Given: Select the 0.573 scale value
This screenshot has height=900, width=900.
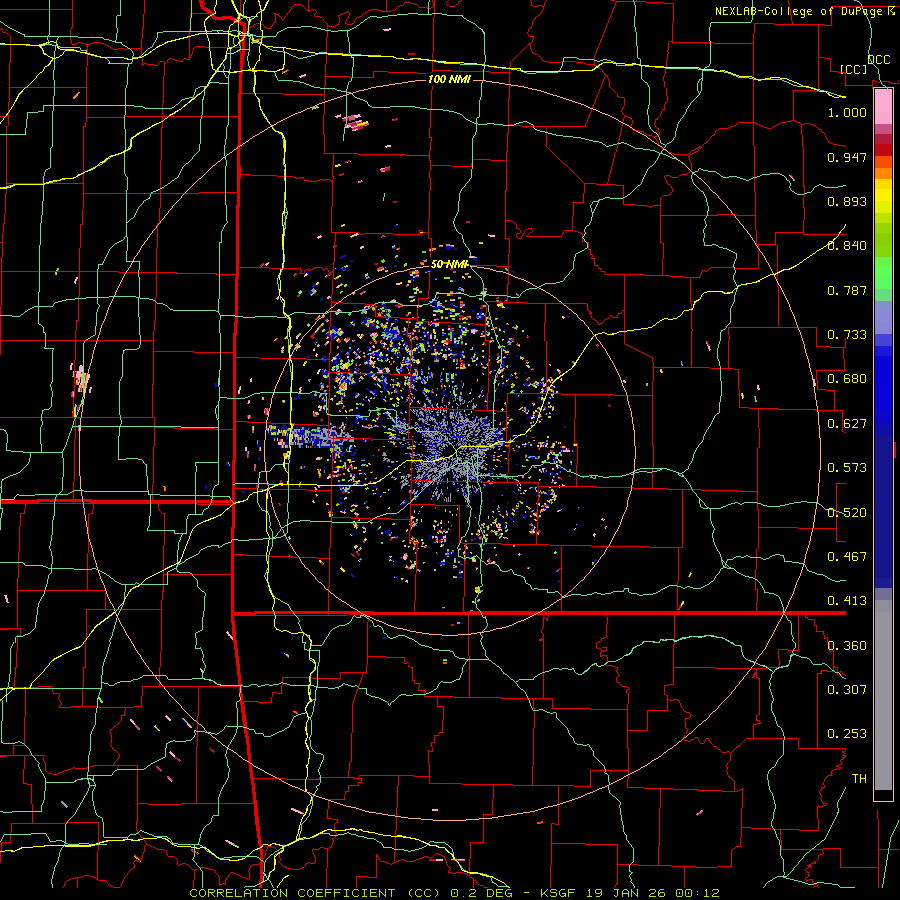Looking at the screenshot, I should (847, 468).
